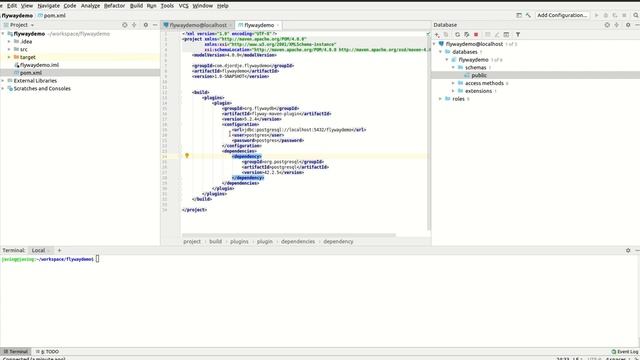The width and height of the screenshot is (640, 360).
Task: Open terminal panel settings gear
Action: (628, 250)
